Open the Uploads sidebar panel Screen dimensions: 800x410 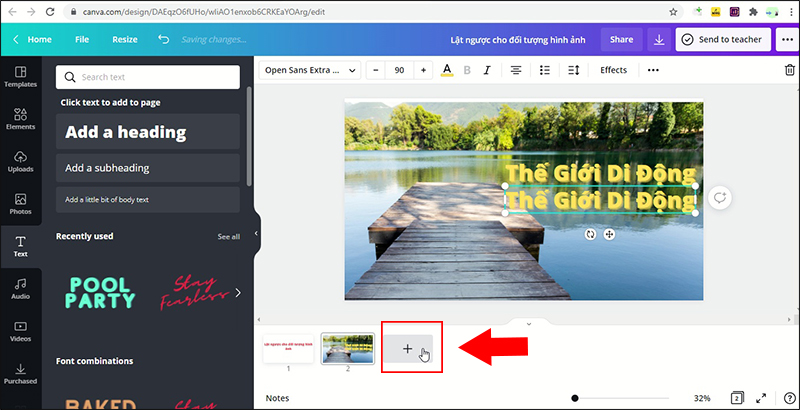(x=20, y=162)
